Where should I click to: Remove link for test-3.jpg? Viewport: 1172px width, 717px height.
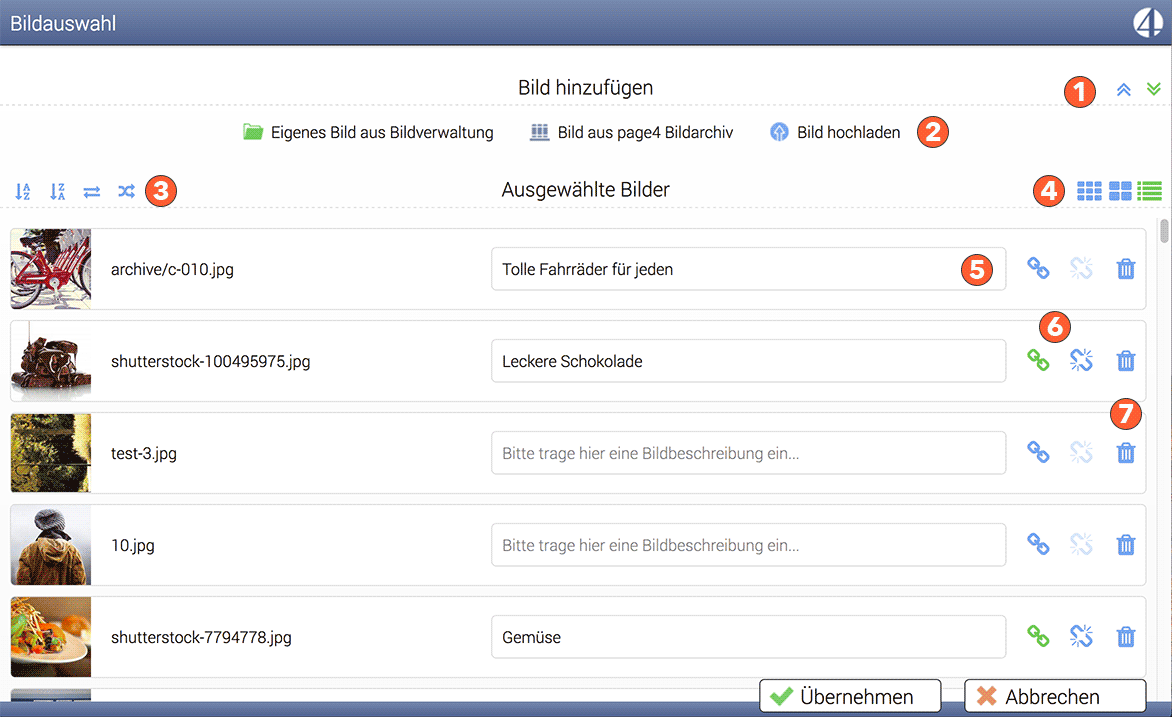[1081, 452]
